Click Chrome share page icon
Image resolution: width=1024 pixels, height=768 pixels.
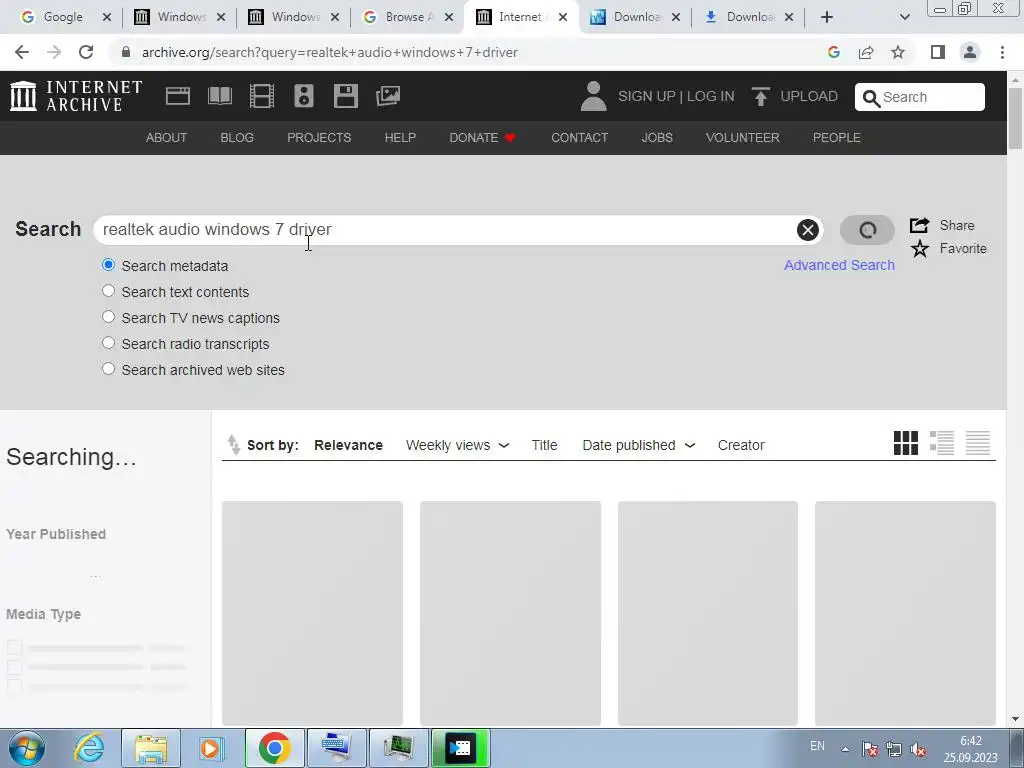point(866,52)
